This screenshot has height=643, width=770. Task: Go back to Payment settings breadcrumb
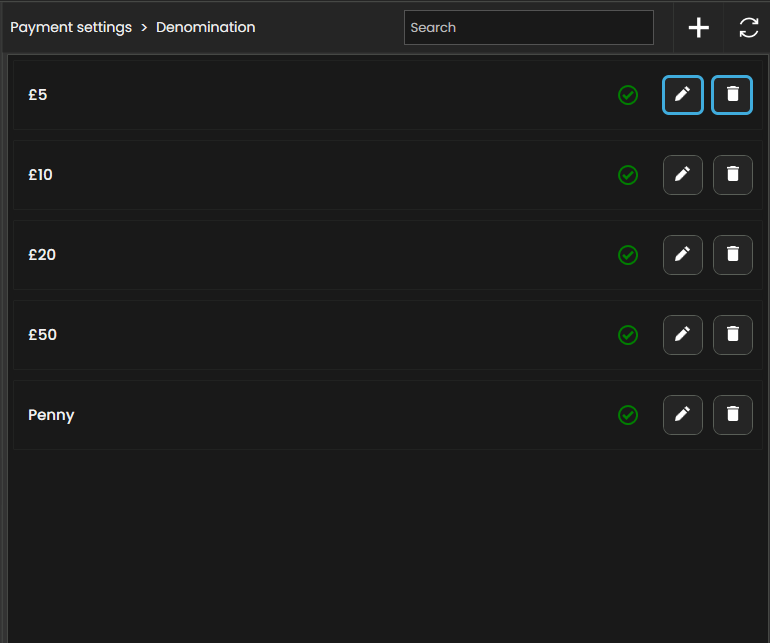point(71,28)
